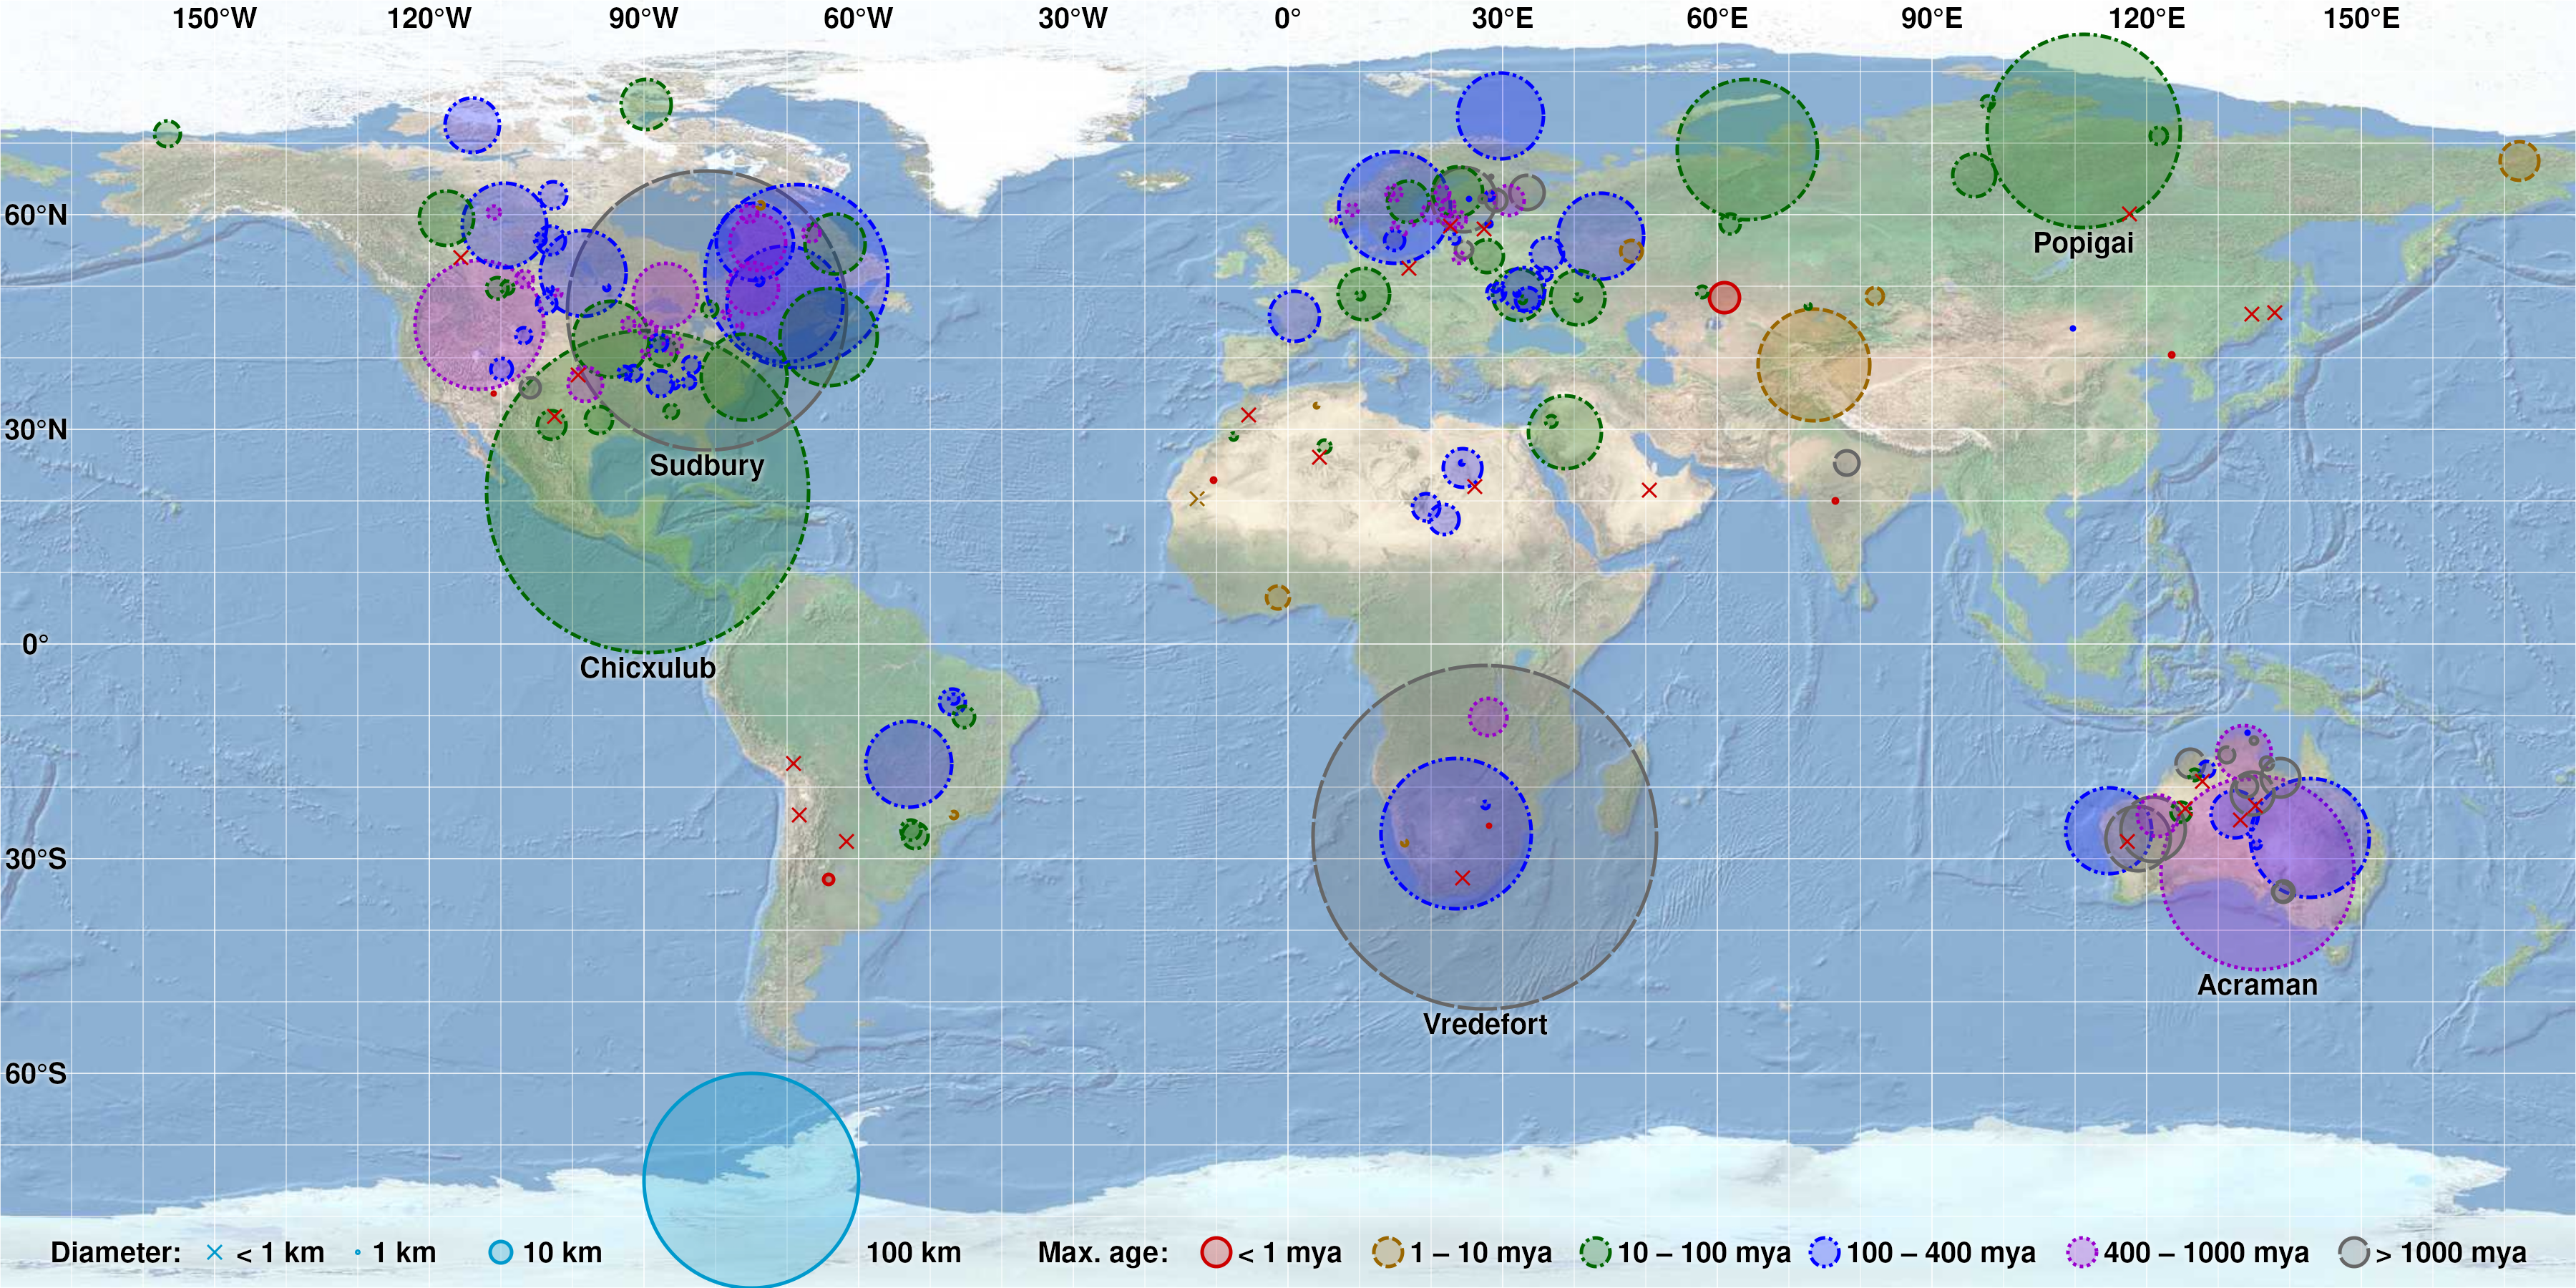The height and width of the screenshot is (1288, 2576).
Task: Click the purple '400 – 1000 mya' legend circle
Action: (2082, 1252)
